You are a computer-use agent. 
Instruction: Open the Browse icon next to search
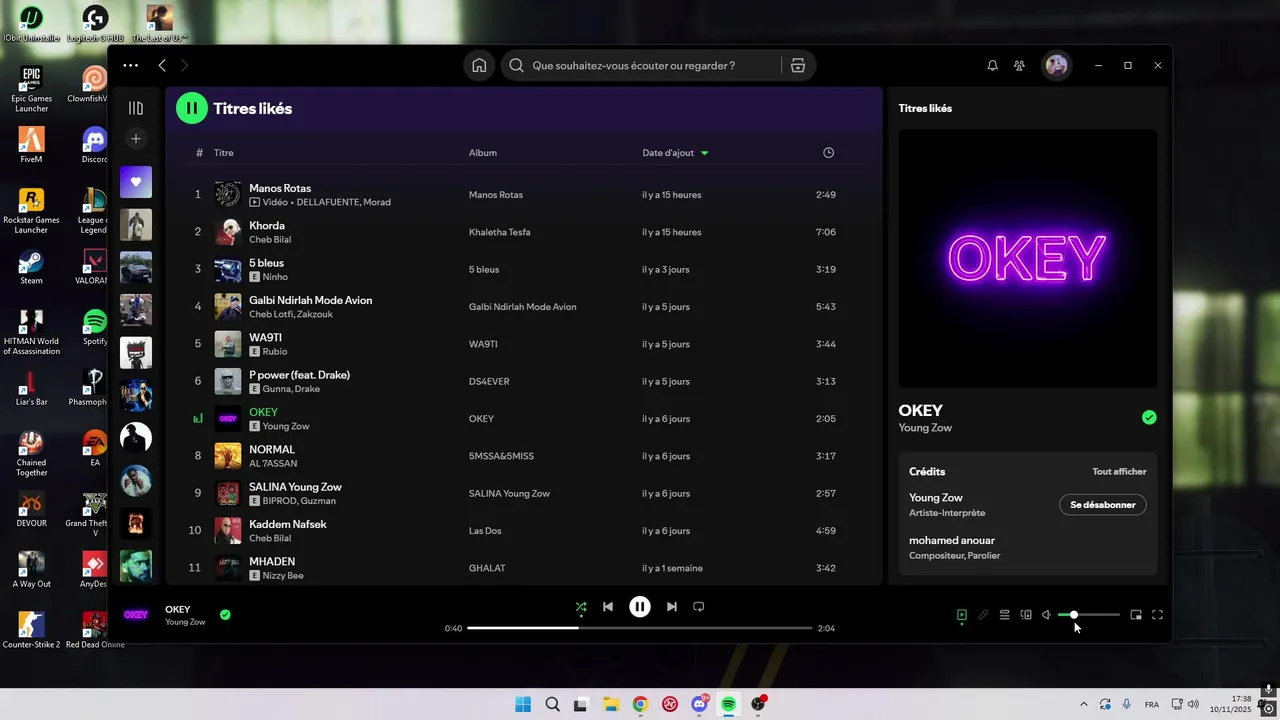coord(797,65)
